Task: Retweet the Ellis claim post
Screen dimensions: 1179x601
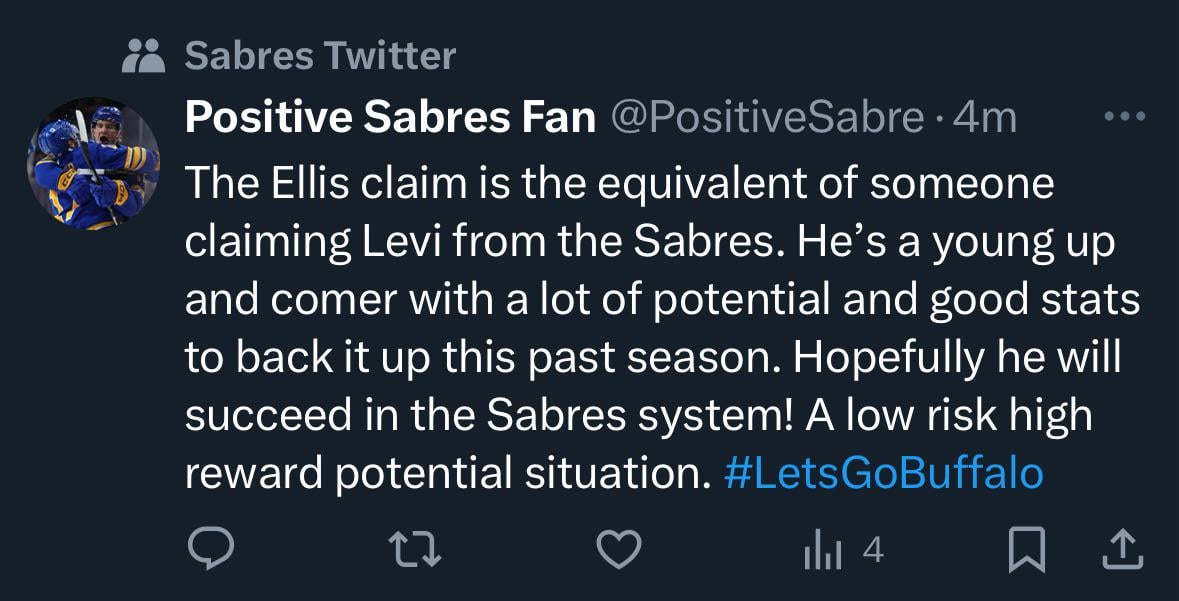Action: pos(414,549)
